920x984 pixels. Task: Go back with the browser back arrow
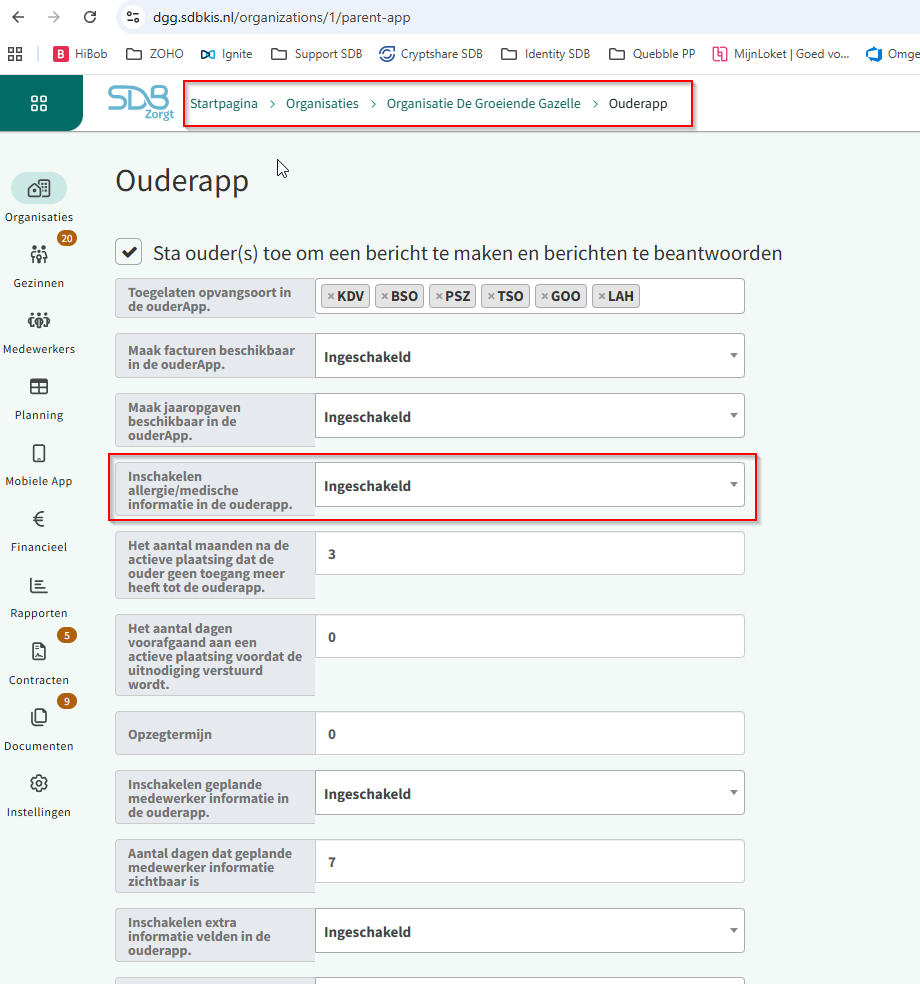pyautogui.click(x=18, y=17)
